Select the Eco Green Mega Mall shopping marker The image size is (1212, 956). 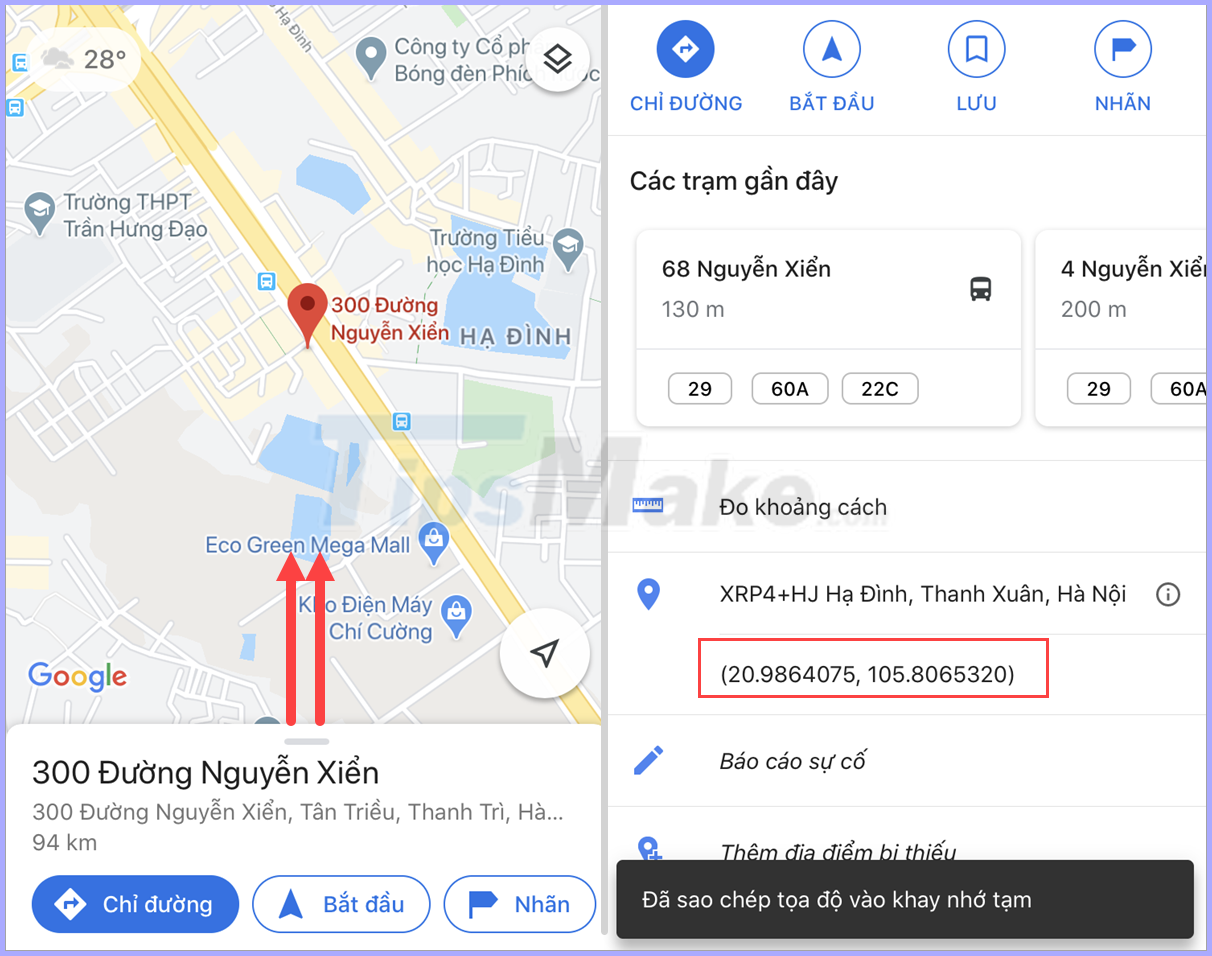(x=434, y=541)
